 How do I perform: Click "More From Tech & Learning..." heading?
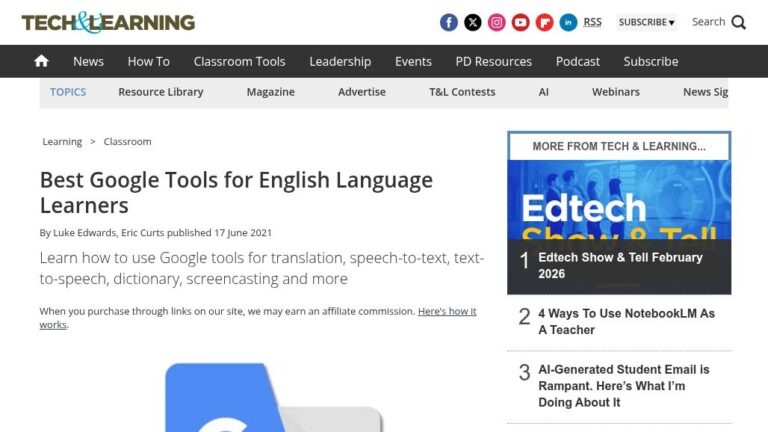pyautogui.click(x=619, y=146)
